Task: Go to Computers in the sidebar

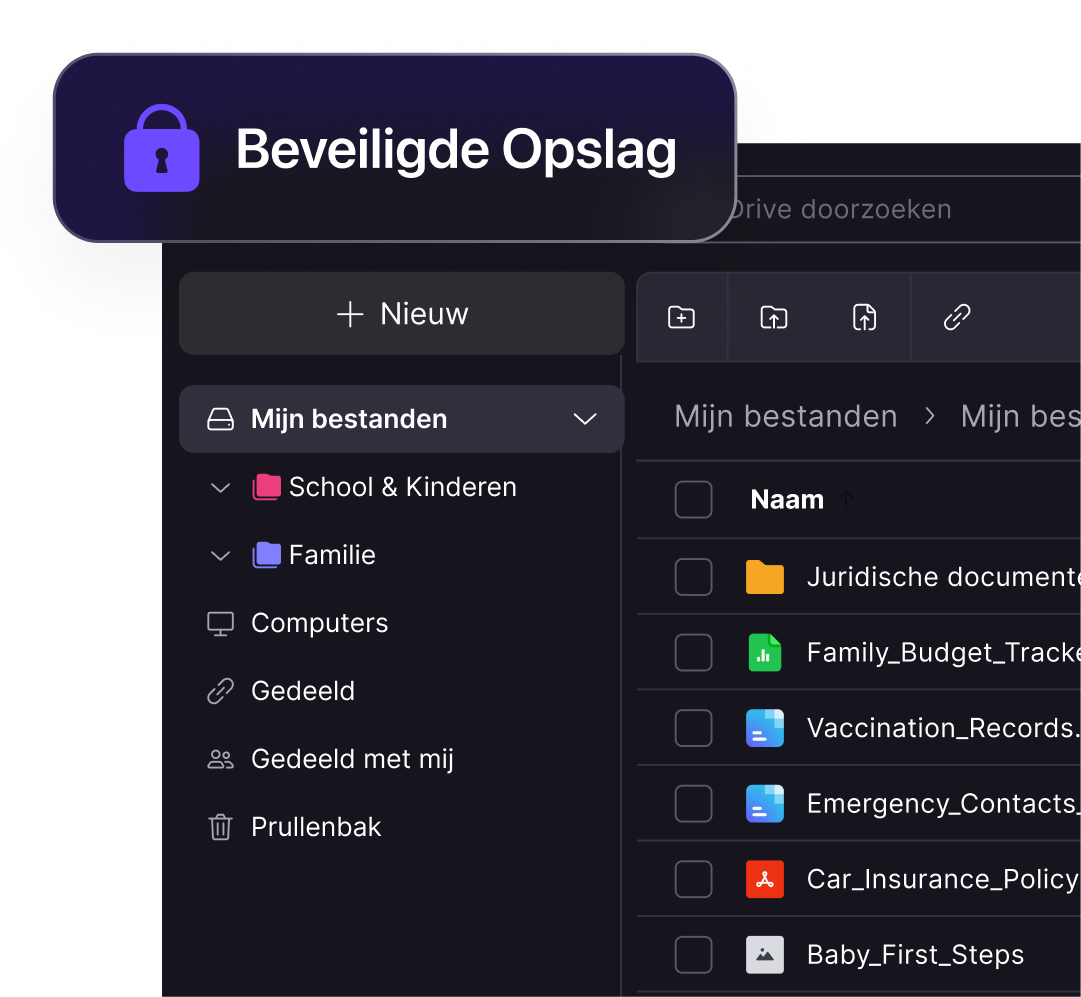Action: (x=319, y=623)
